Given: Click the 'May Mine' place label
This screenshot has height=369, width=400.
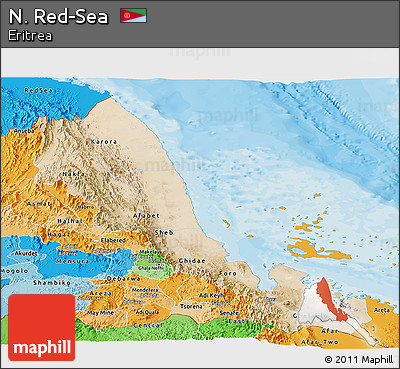Looking at the screenshot, I should coord(100,313).
